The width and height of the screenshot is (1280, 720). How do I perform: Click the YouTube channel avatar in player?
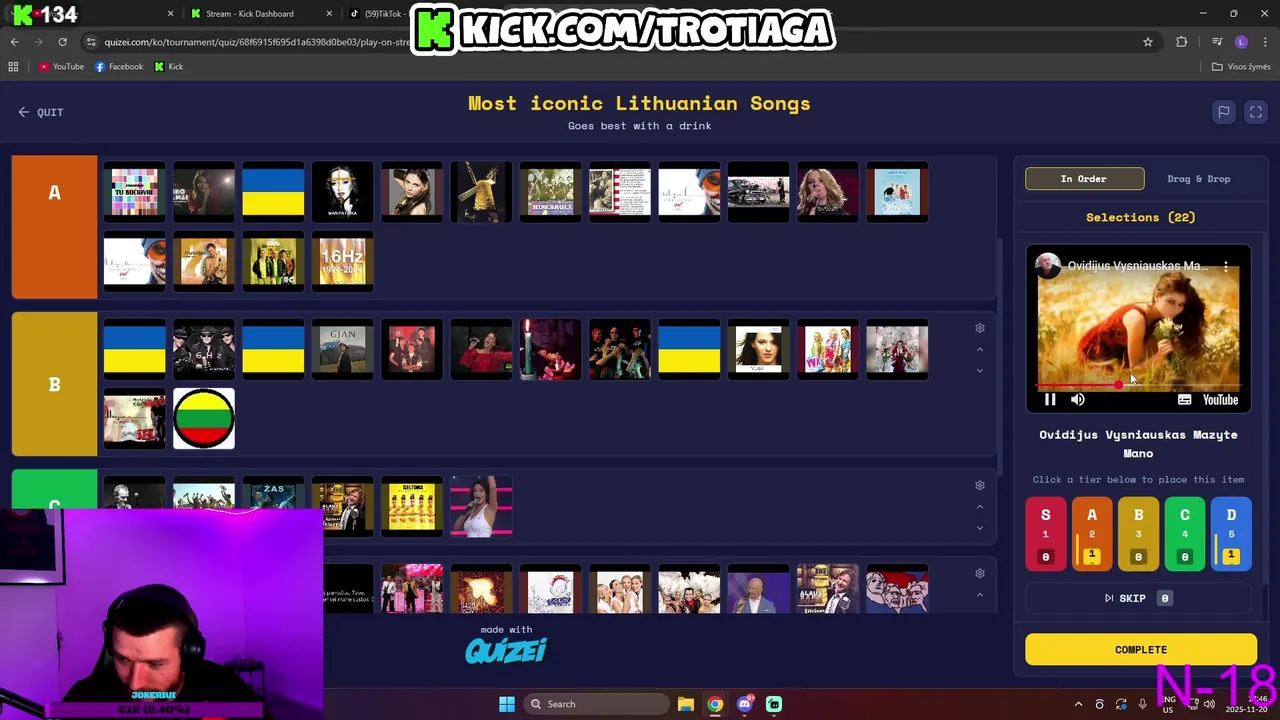coord(1048,266)
